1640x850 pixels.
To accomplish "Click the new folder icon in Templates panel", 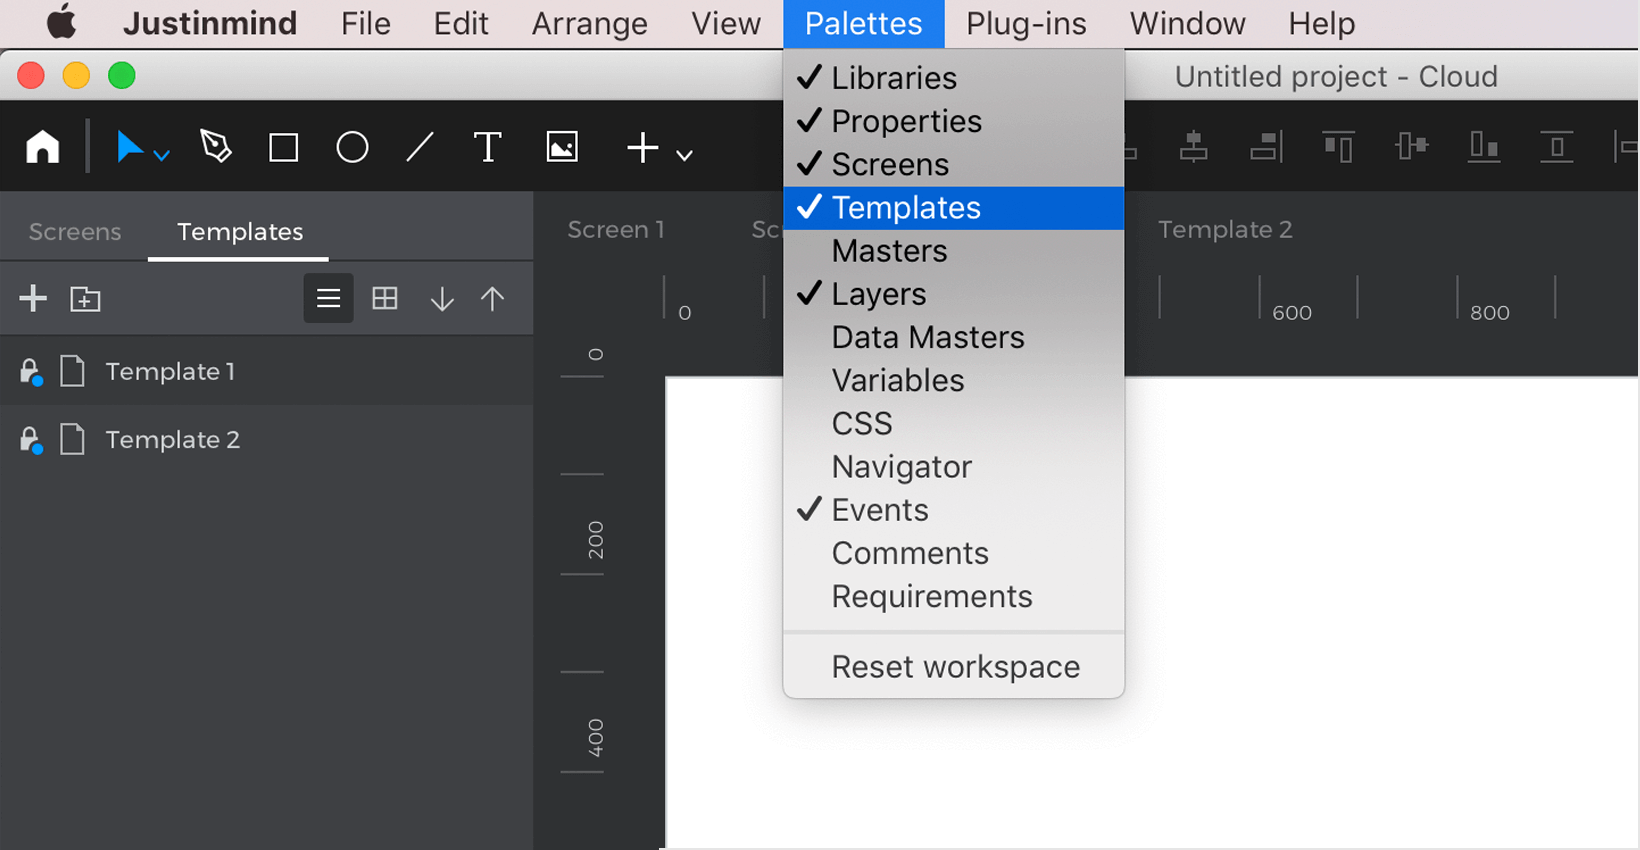I will point(85,299).
